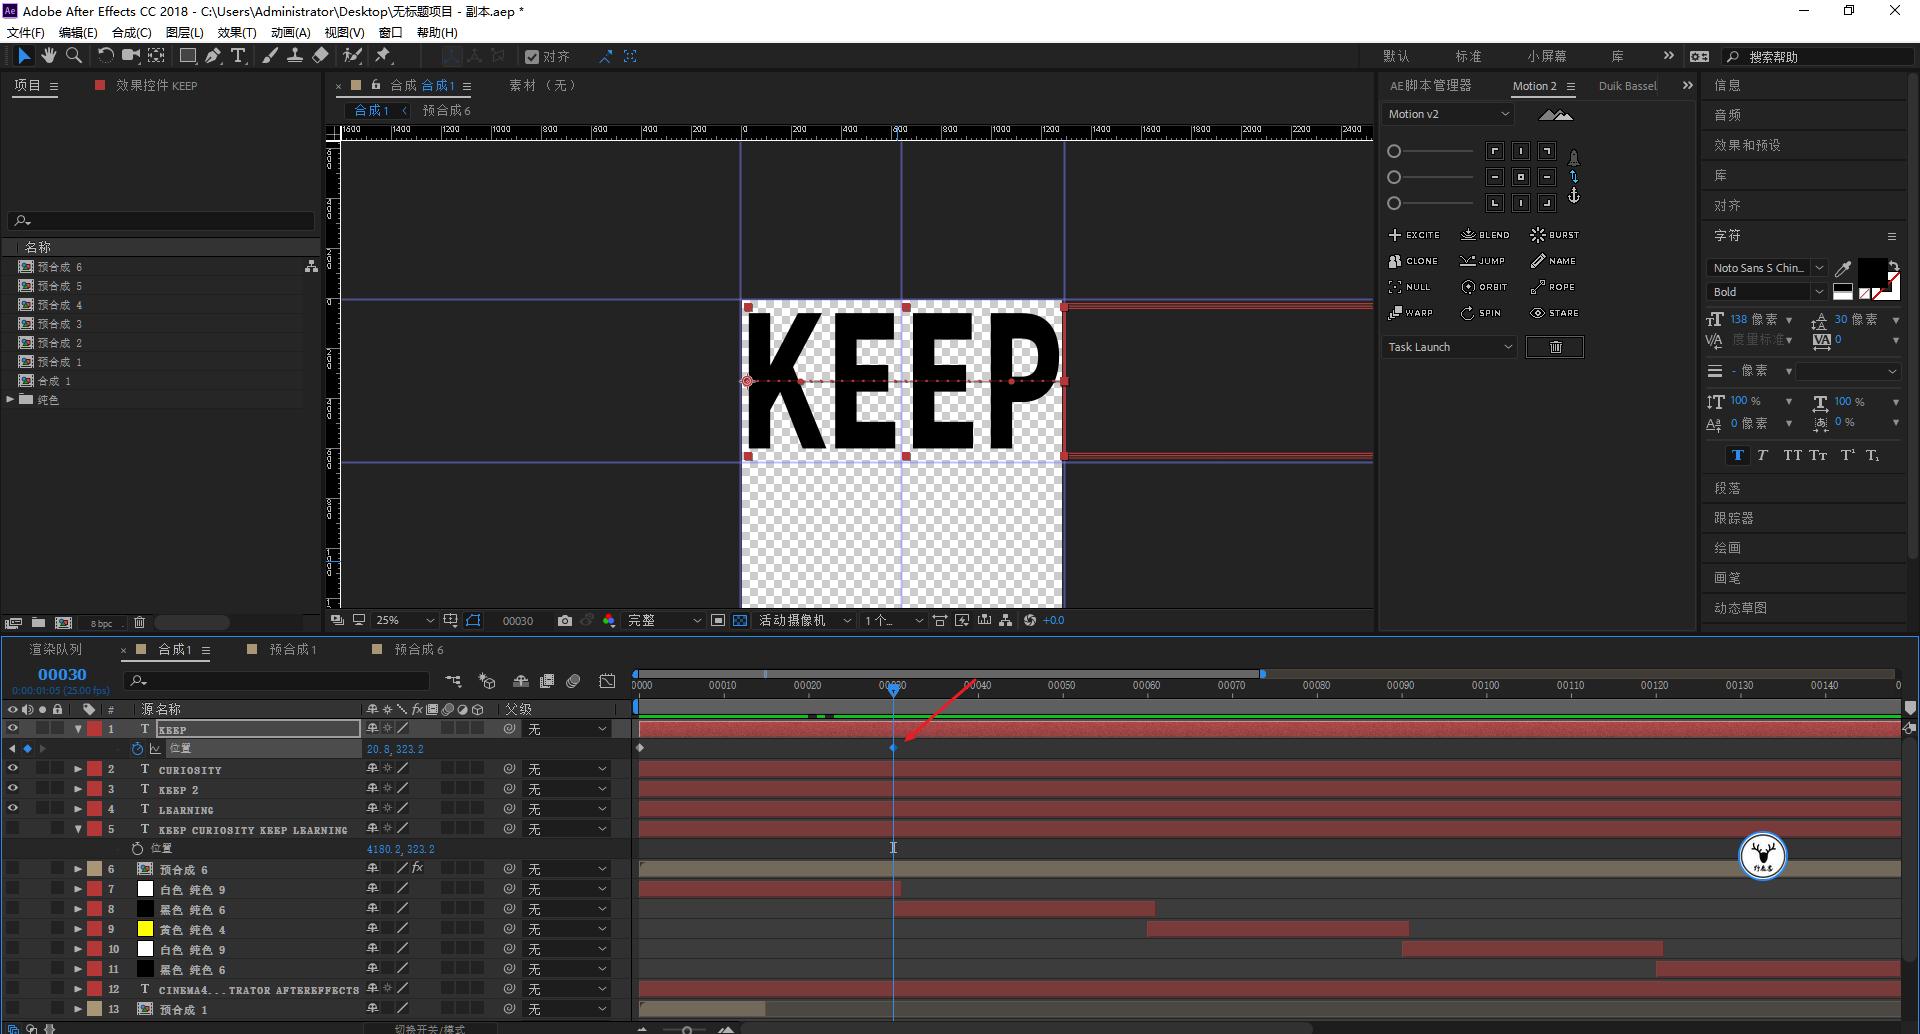Toggle position stopwatch for KEEP layer

coord(137,749)
